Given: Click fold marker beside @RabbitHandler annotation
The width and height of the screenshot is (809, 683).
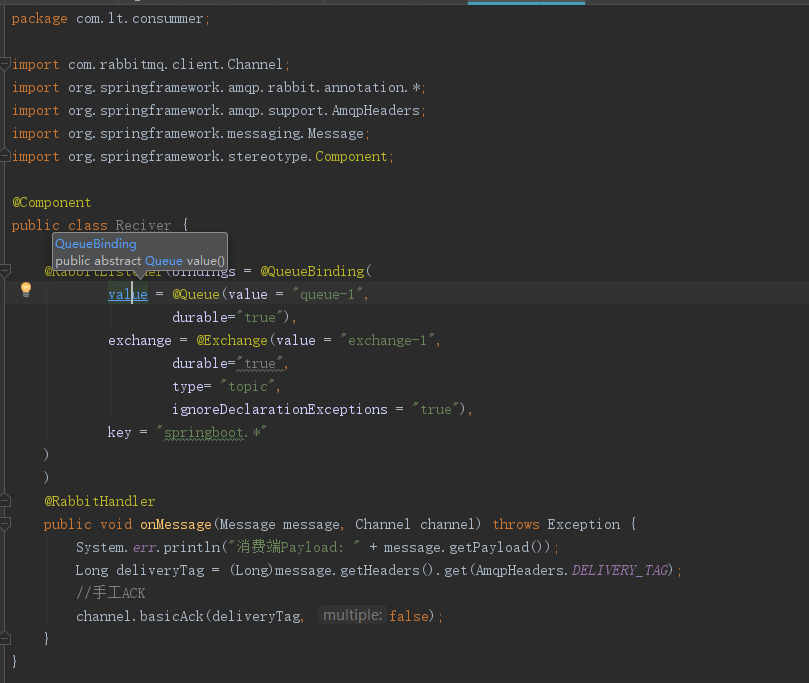Looking at the screenshot, I should click(x=6, y=501).
